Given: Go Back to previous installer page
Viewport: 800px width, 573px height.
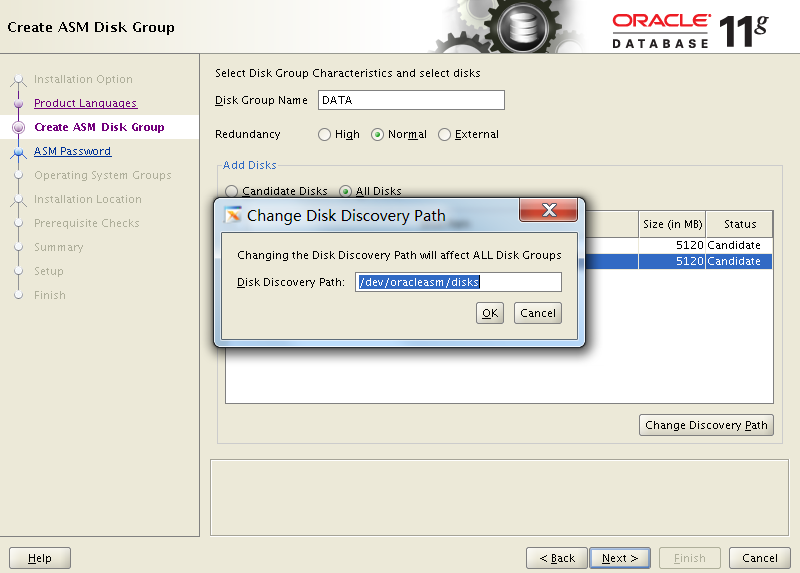Looking at the screenshot, I should pos(557,558).
